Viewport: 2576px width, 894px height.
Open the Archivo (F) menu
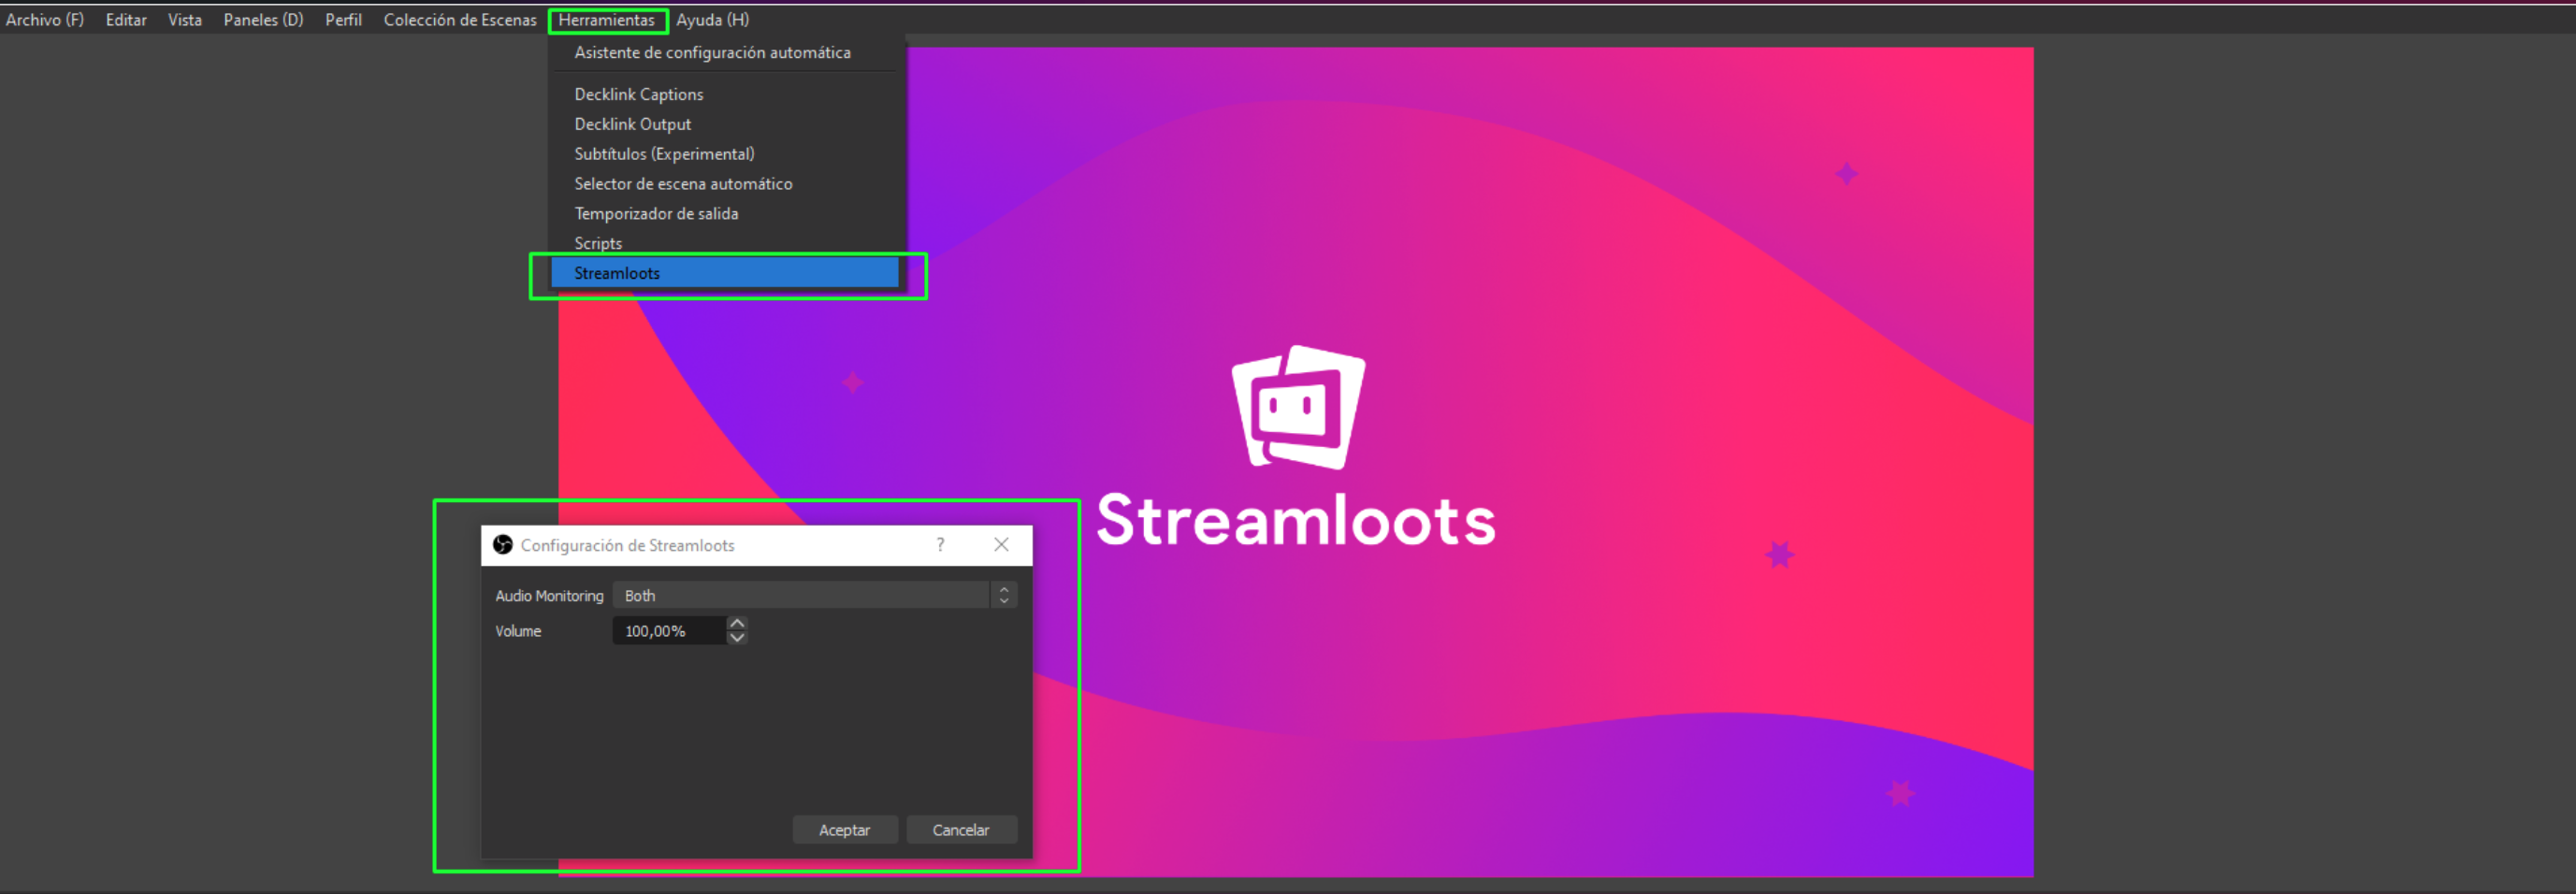(45, 20)
